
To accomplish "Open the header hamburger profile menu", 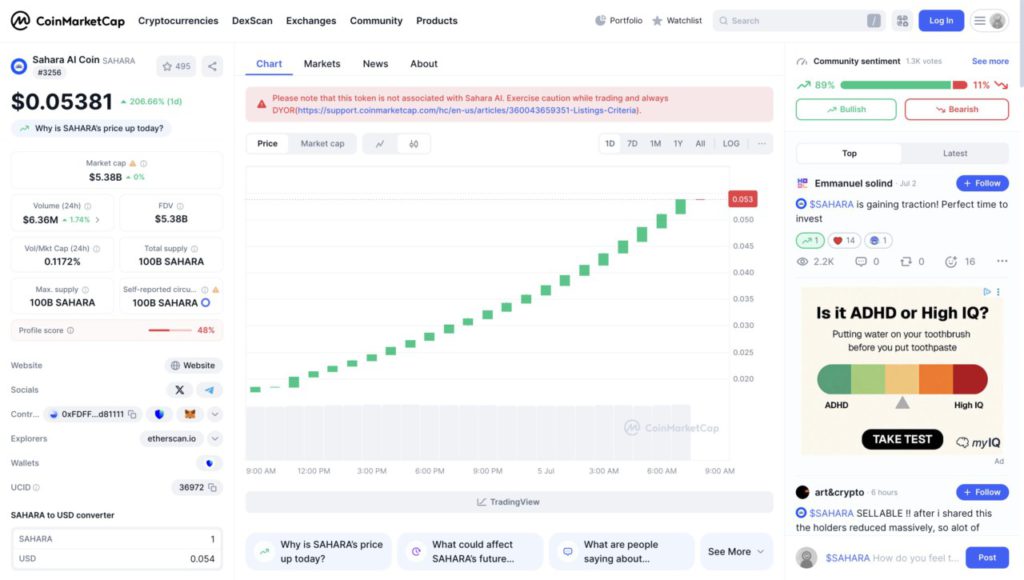I will (989, 21).
